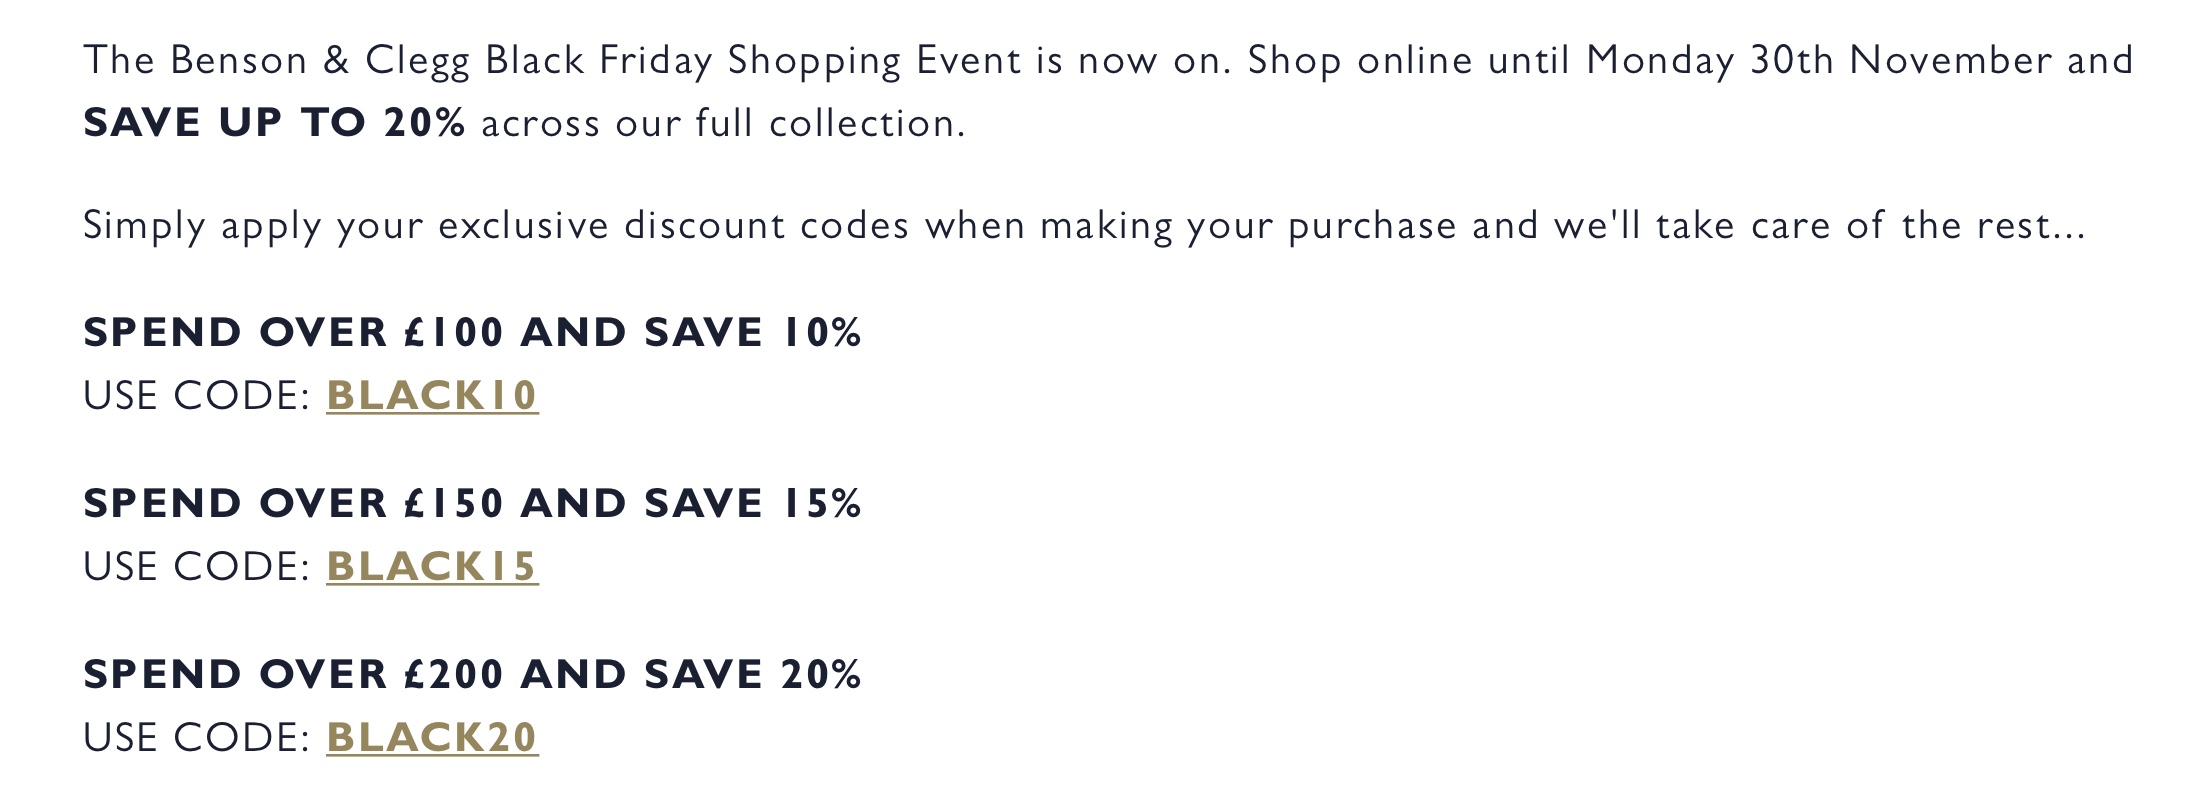Click the 'USE CODE:' label beside BLACK10
Screen dimensions: 2196x788
[197, 396]
